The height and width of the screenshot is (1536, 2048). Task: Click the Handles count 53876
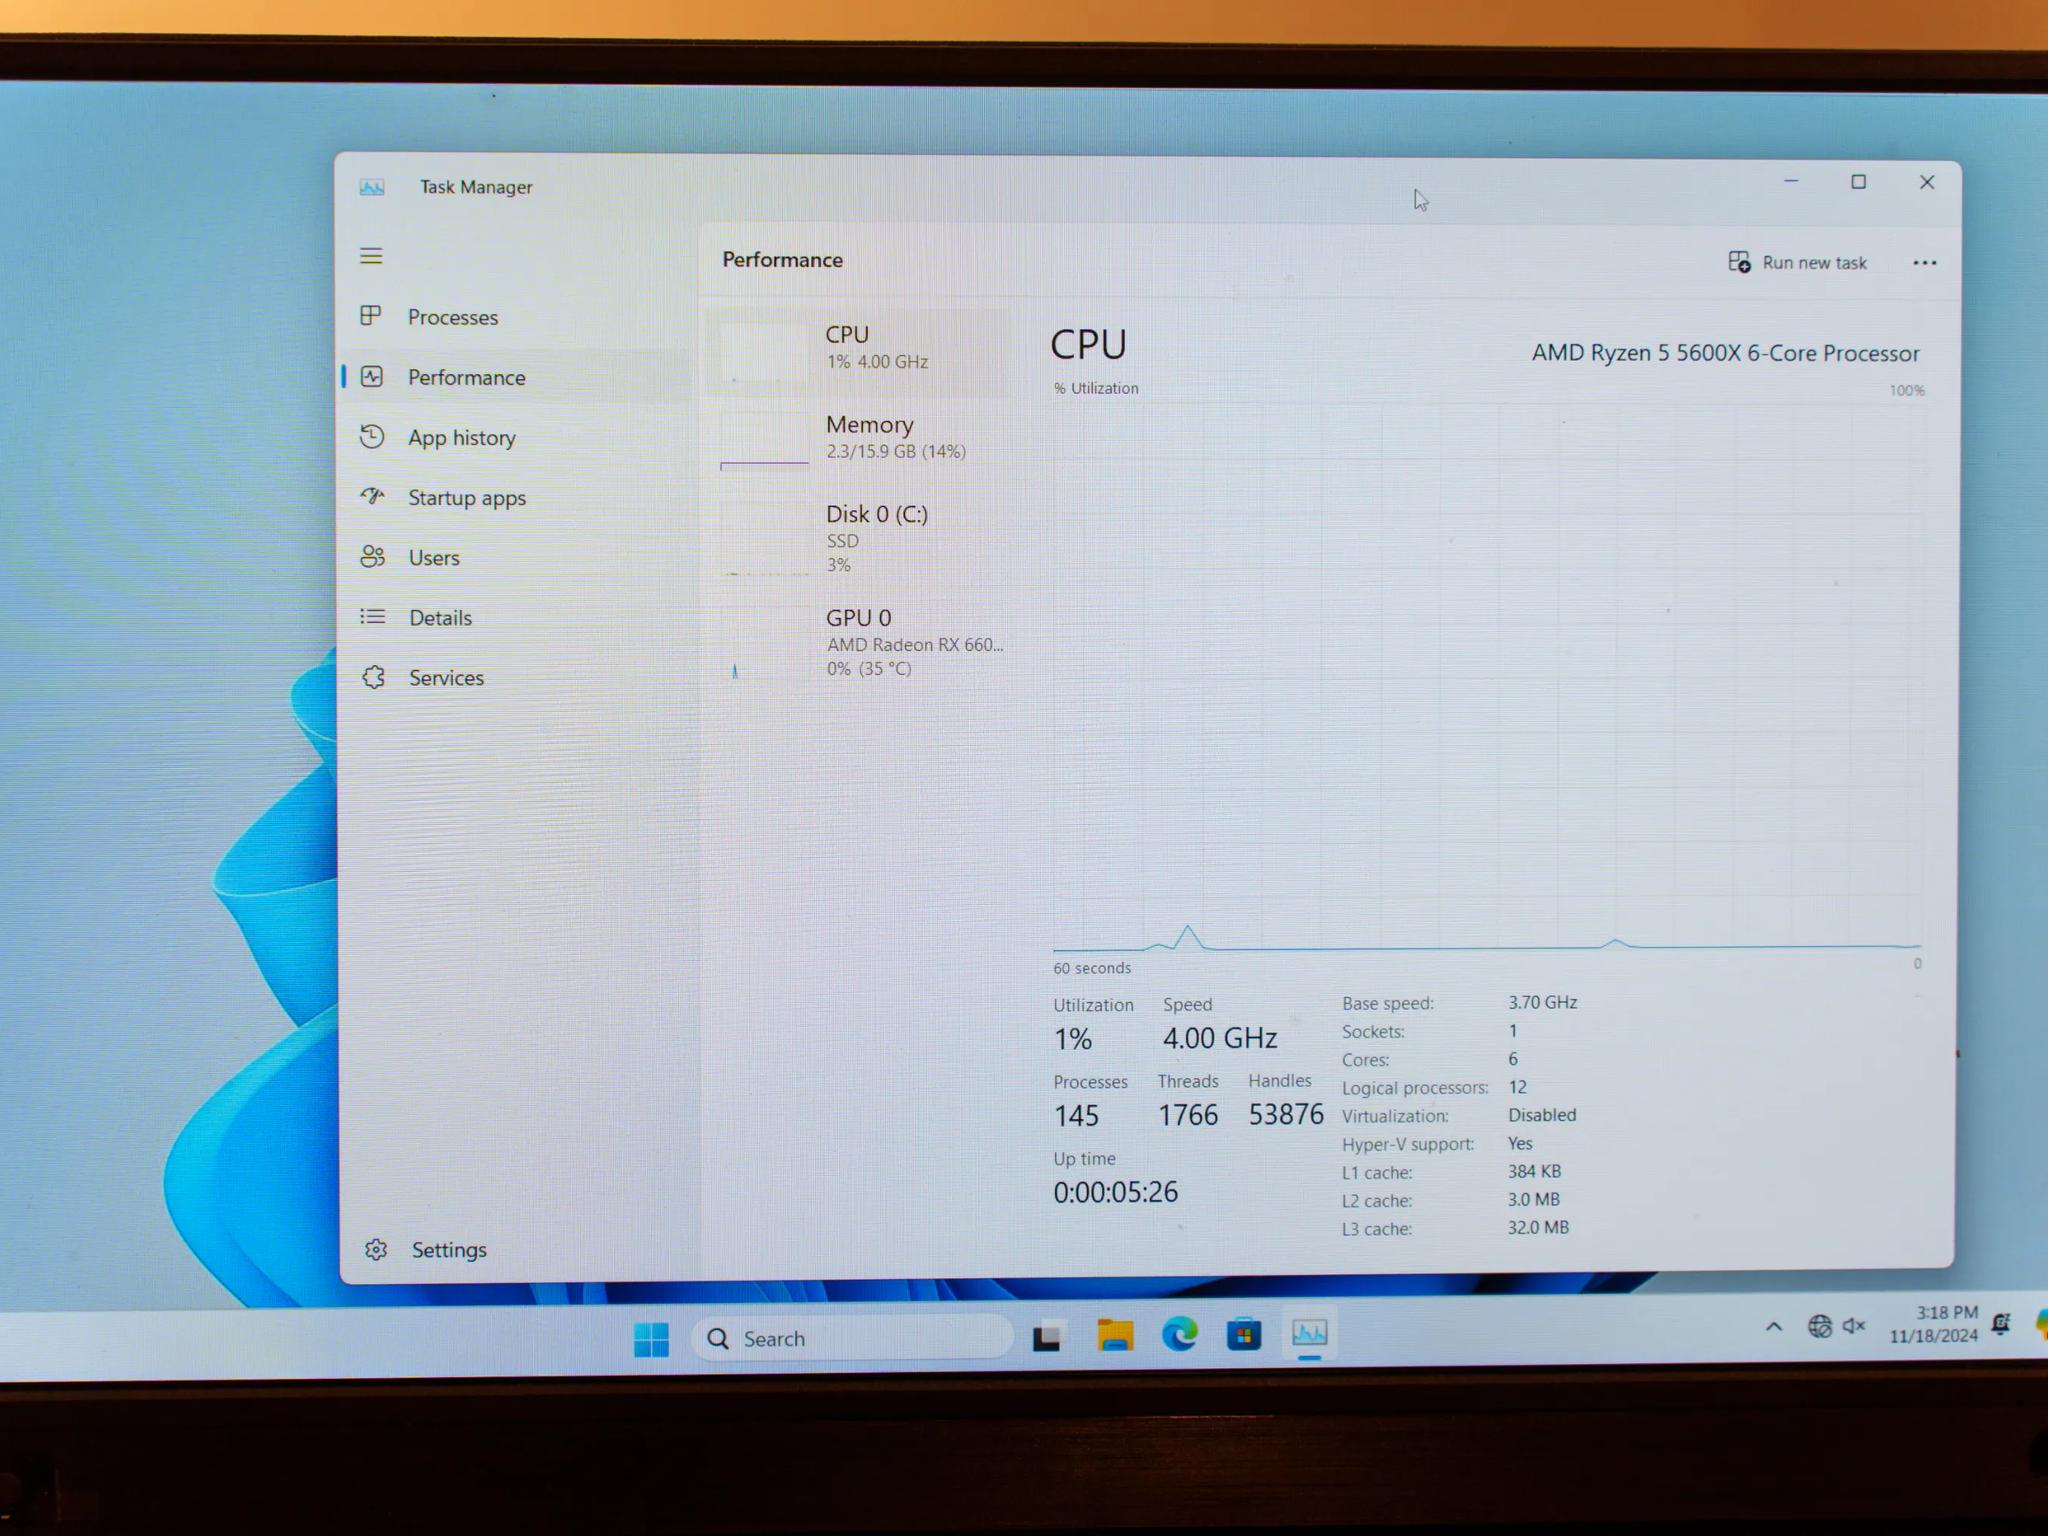[1286, 1114]
